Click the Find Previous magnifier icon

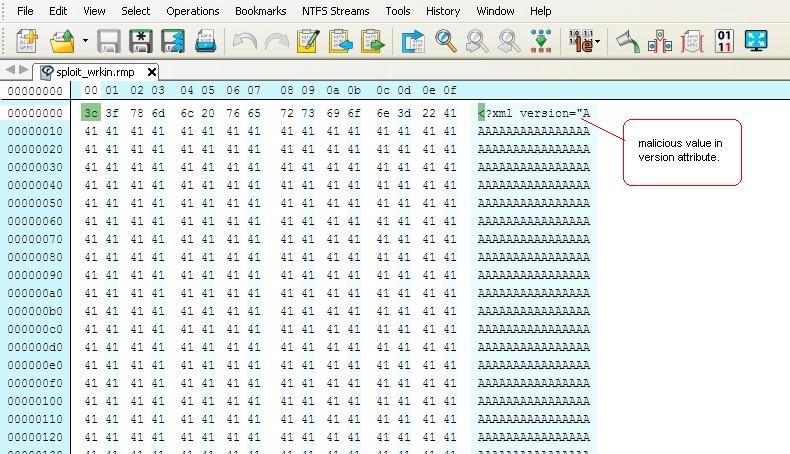pyautogui.click(x=477, y=41)
